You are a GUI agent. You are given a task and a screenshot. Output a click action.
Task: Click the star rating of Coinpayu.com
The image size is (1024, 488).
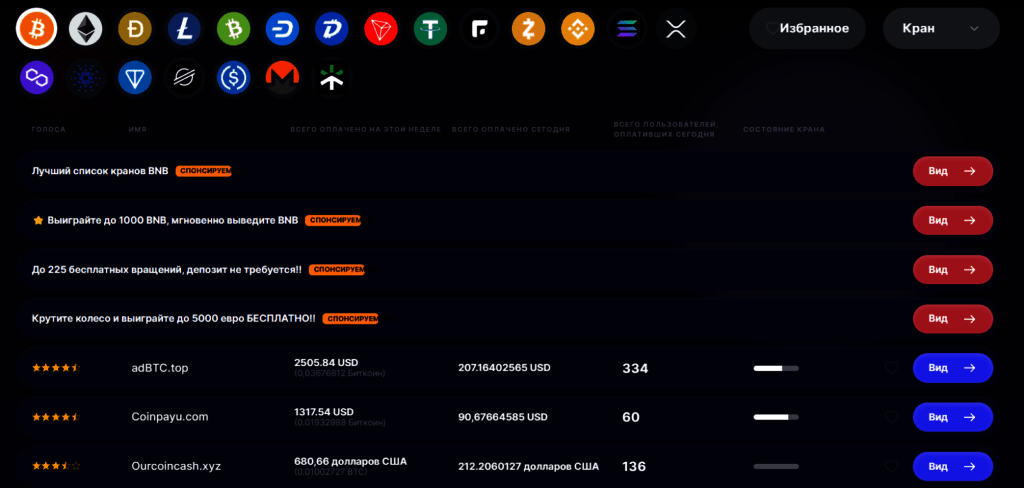coord(56,417)
